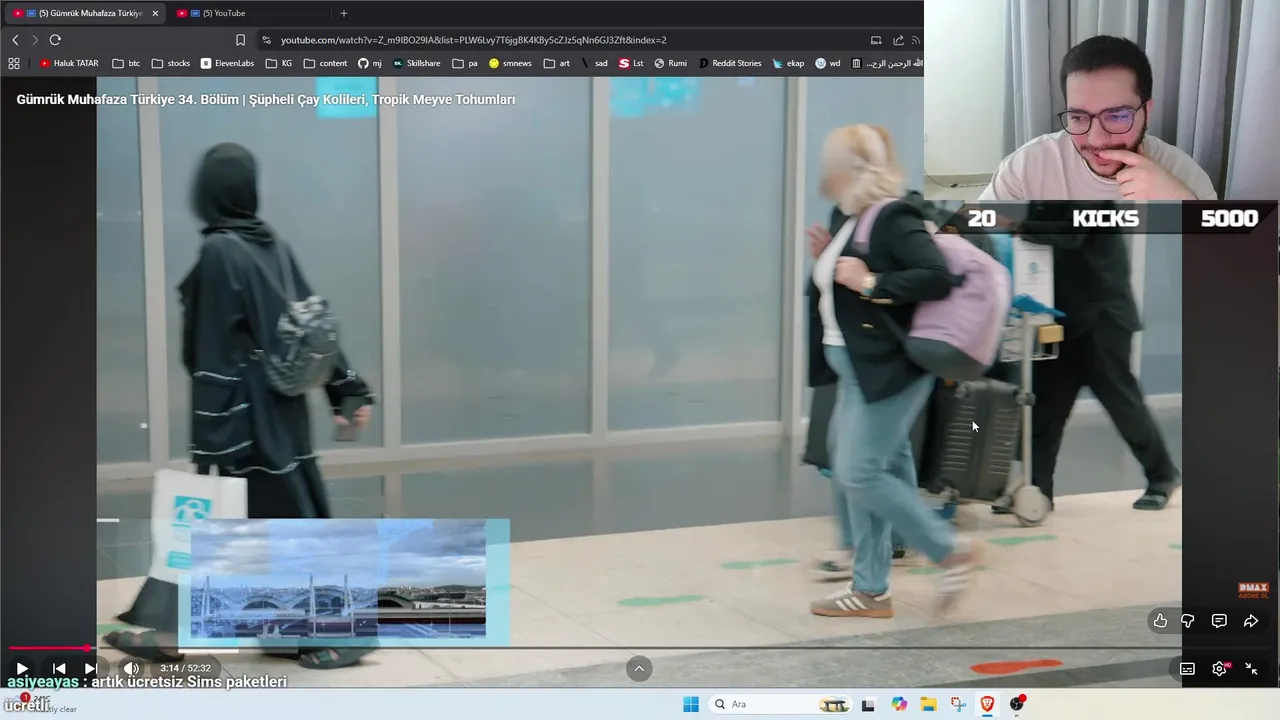Cast or picture-in-picture icon in address bar
The height and width of the screenshot is (720, 1280).
coord(876,40)
